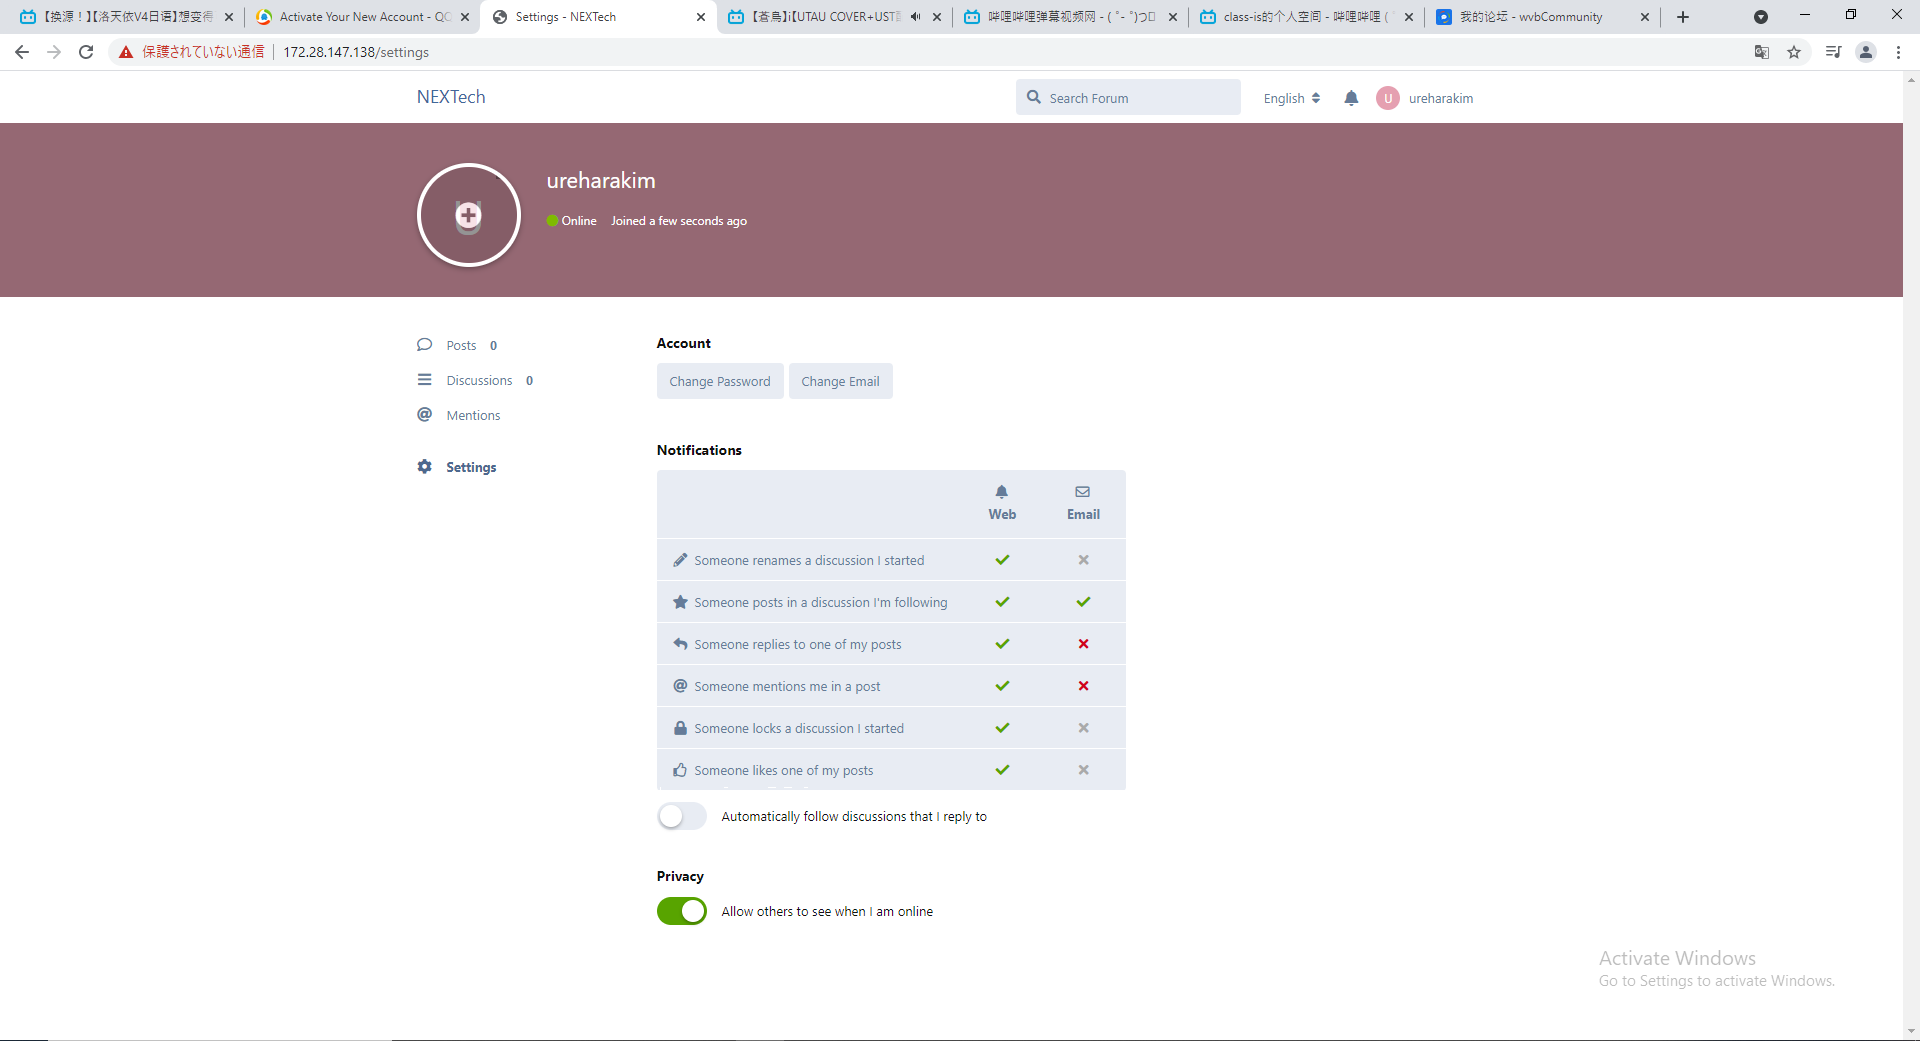Click the Change Password button

tap(720, 381)
